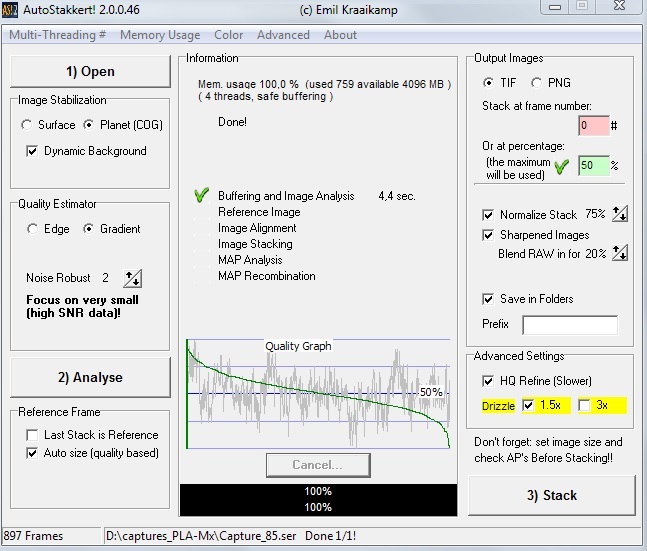Enable Last Stack is Reference
Viewport: 647px width, 551px height.
click(32, 435)
